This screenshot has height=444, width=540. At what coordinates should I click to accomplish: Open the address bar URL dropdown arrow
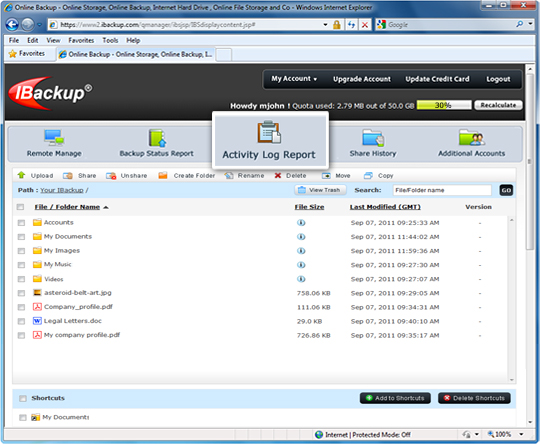click(x=325, y=24)
